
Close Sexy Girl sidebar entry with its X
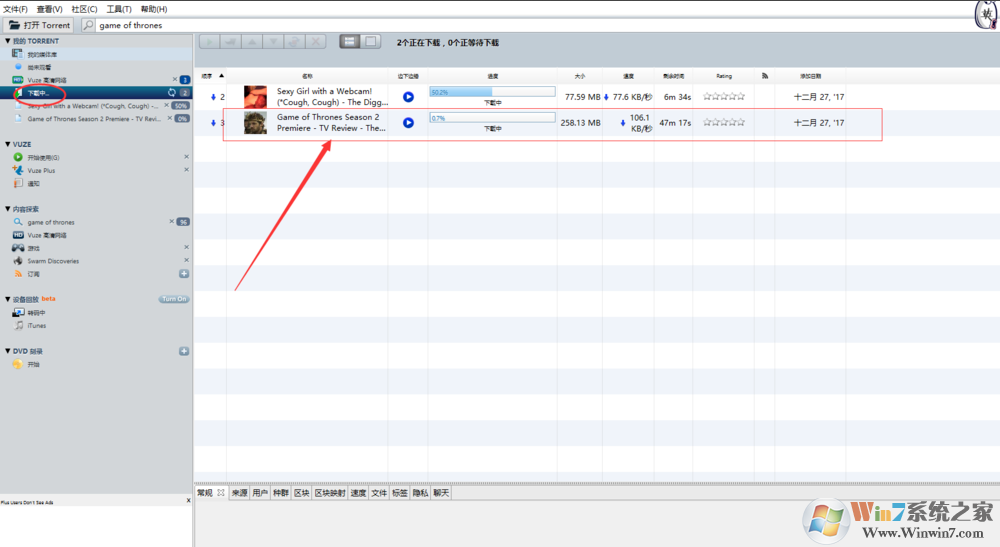point(167,105)
